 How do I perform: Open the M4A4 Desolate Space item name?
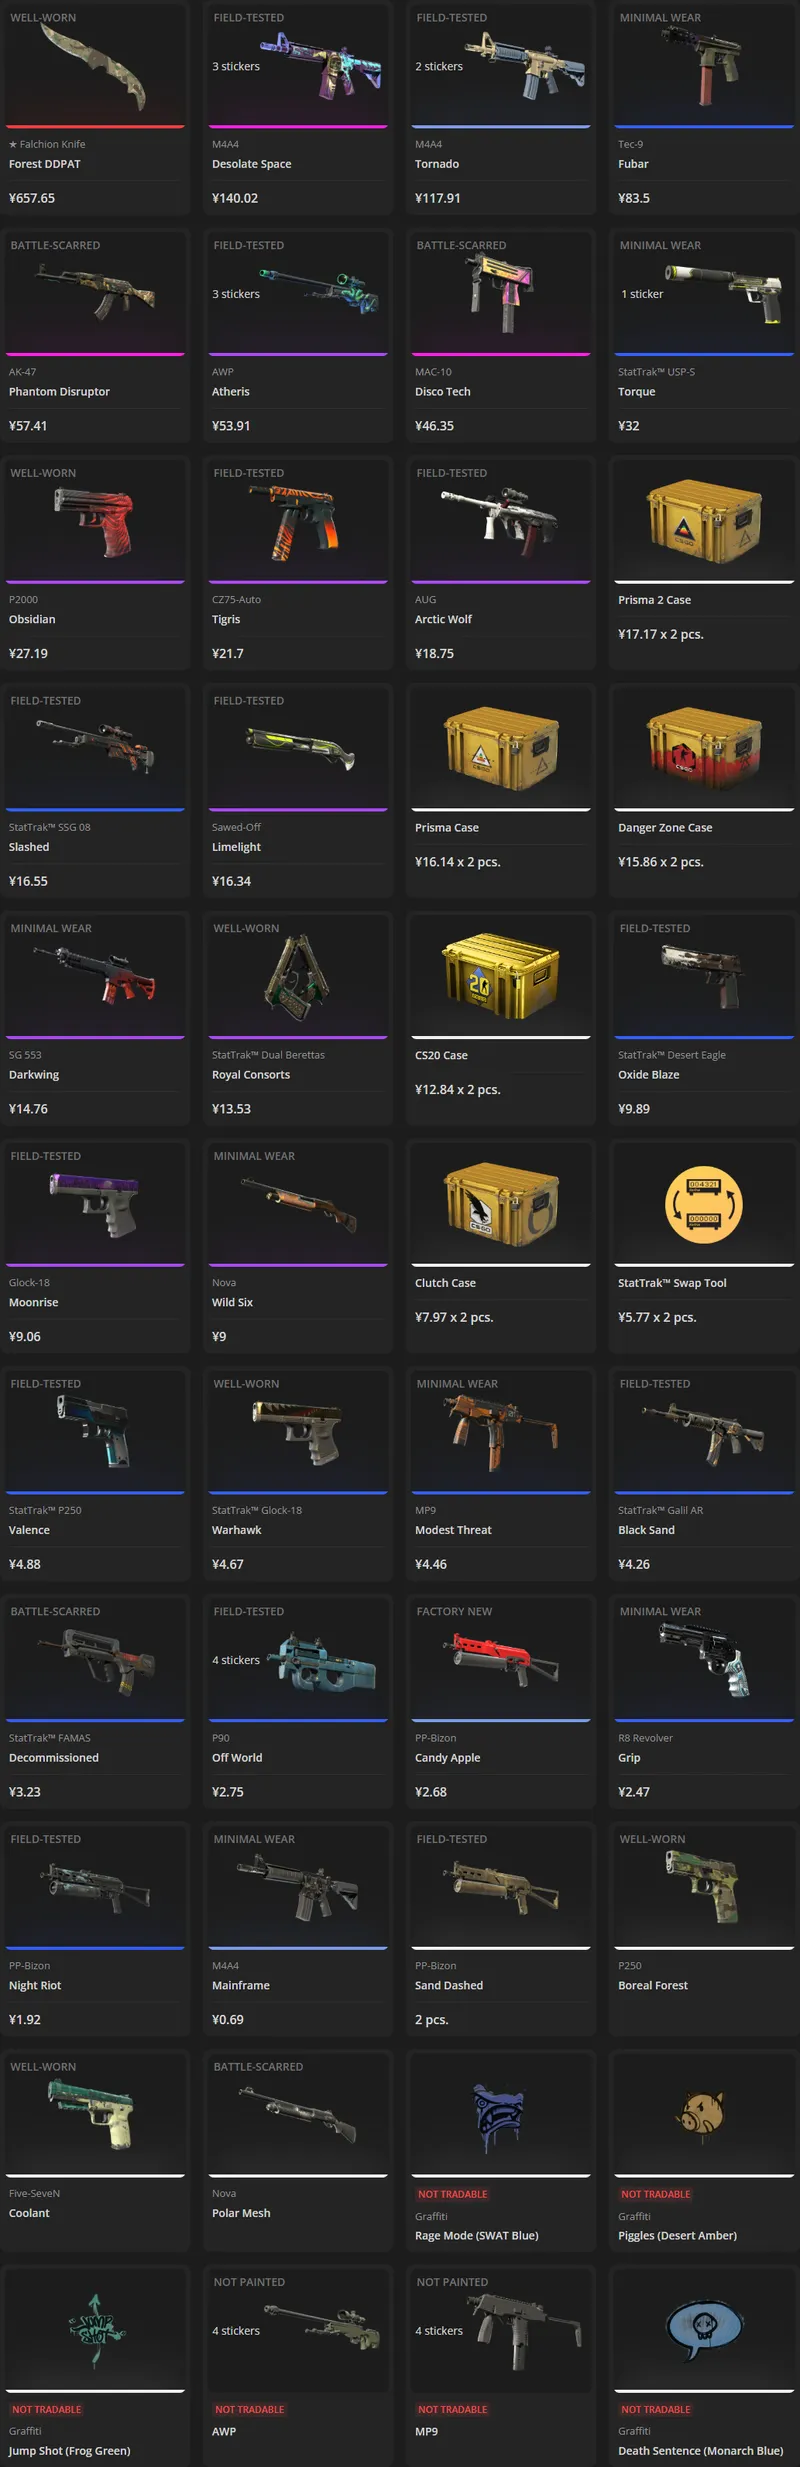click(251, 164)
